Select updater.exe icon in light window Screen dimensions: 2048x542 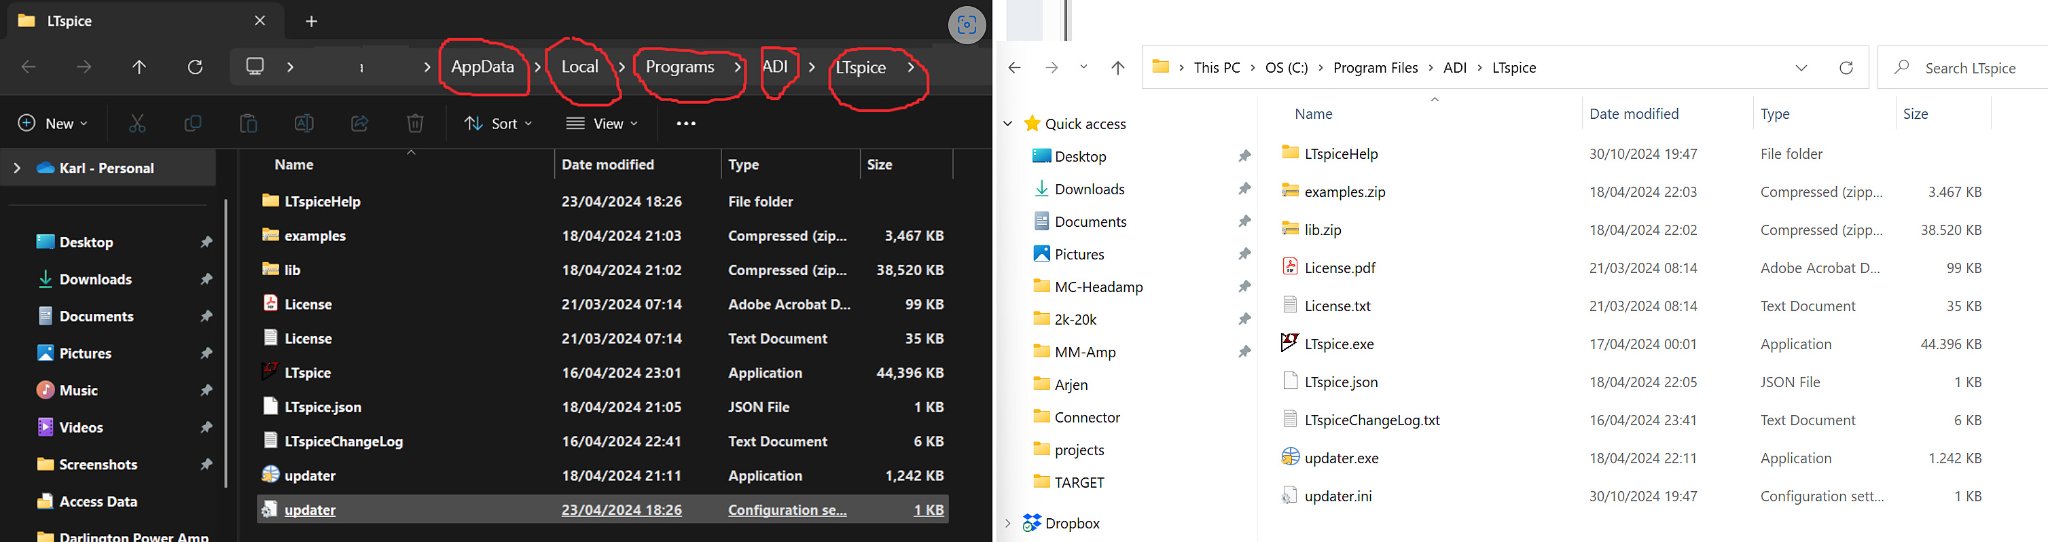(x=1290, y=457)
